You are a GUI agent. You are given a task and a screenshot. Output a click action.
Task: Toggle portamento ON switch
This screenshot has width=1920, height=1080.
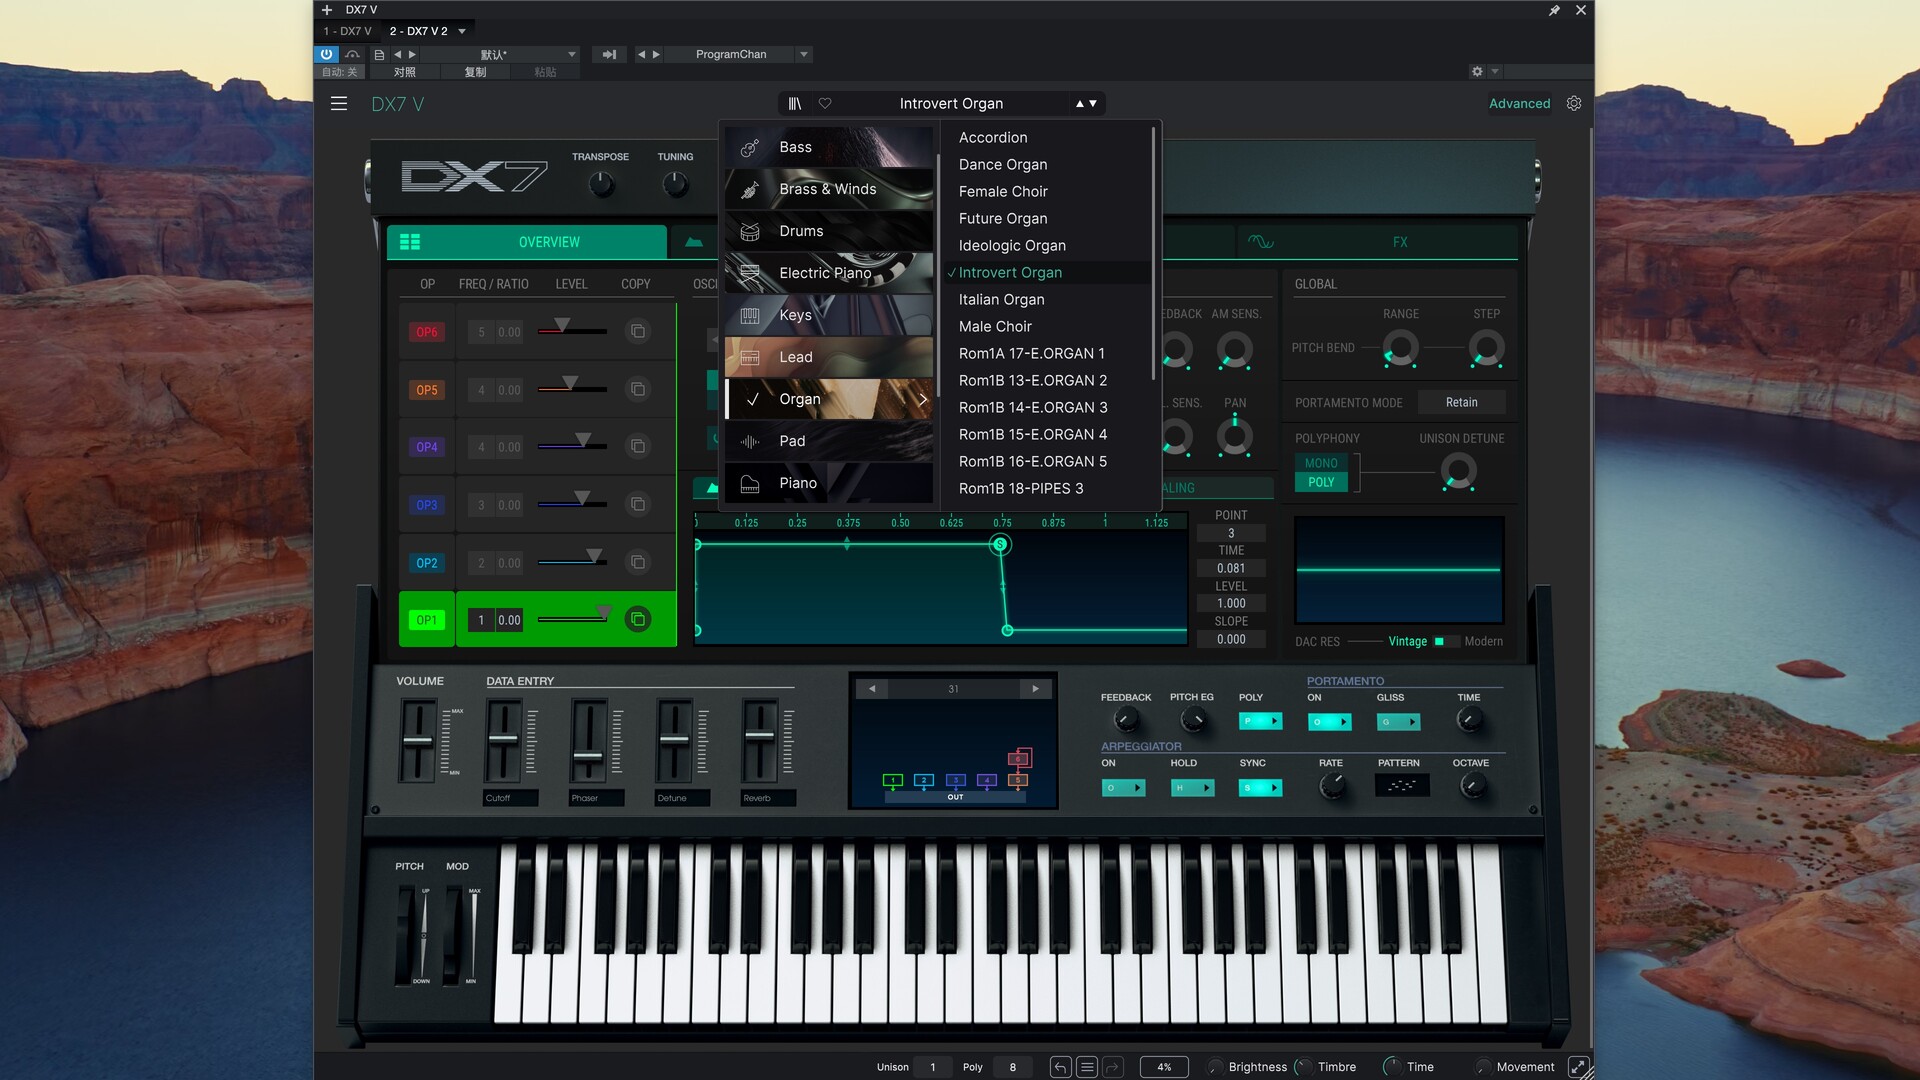coord(1329,722)
